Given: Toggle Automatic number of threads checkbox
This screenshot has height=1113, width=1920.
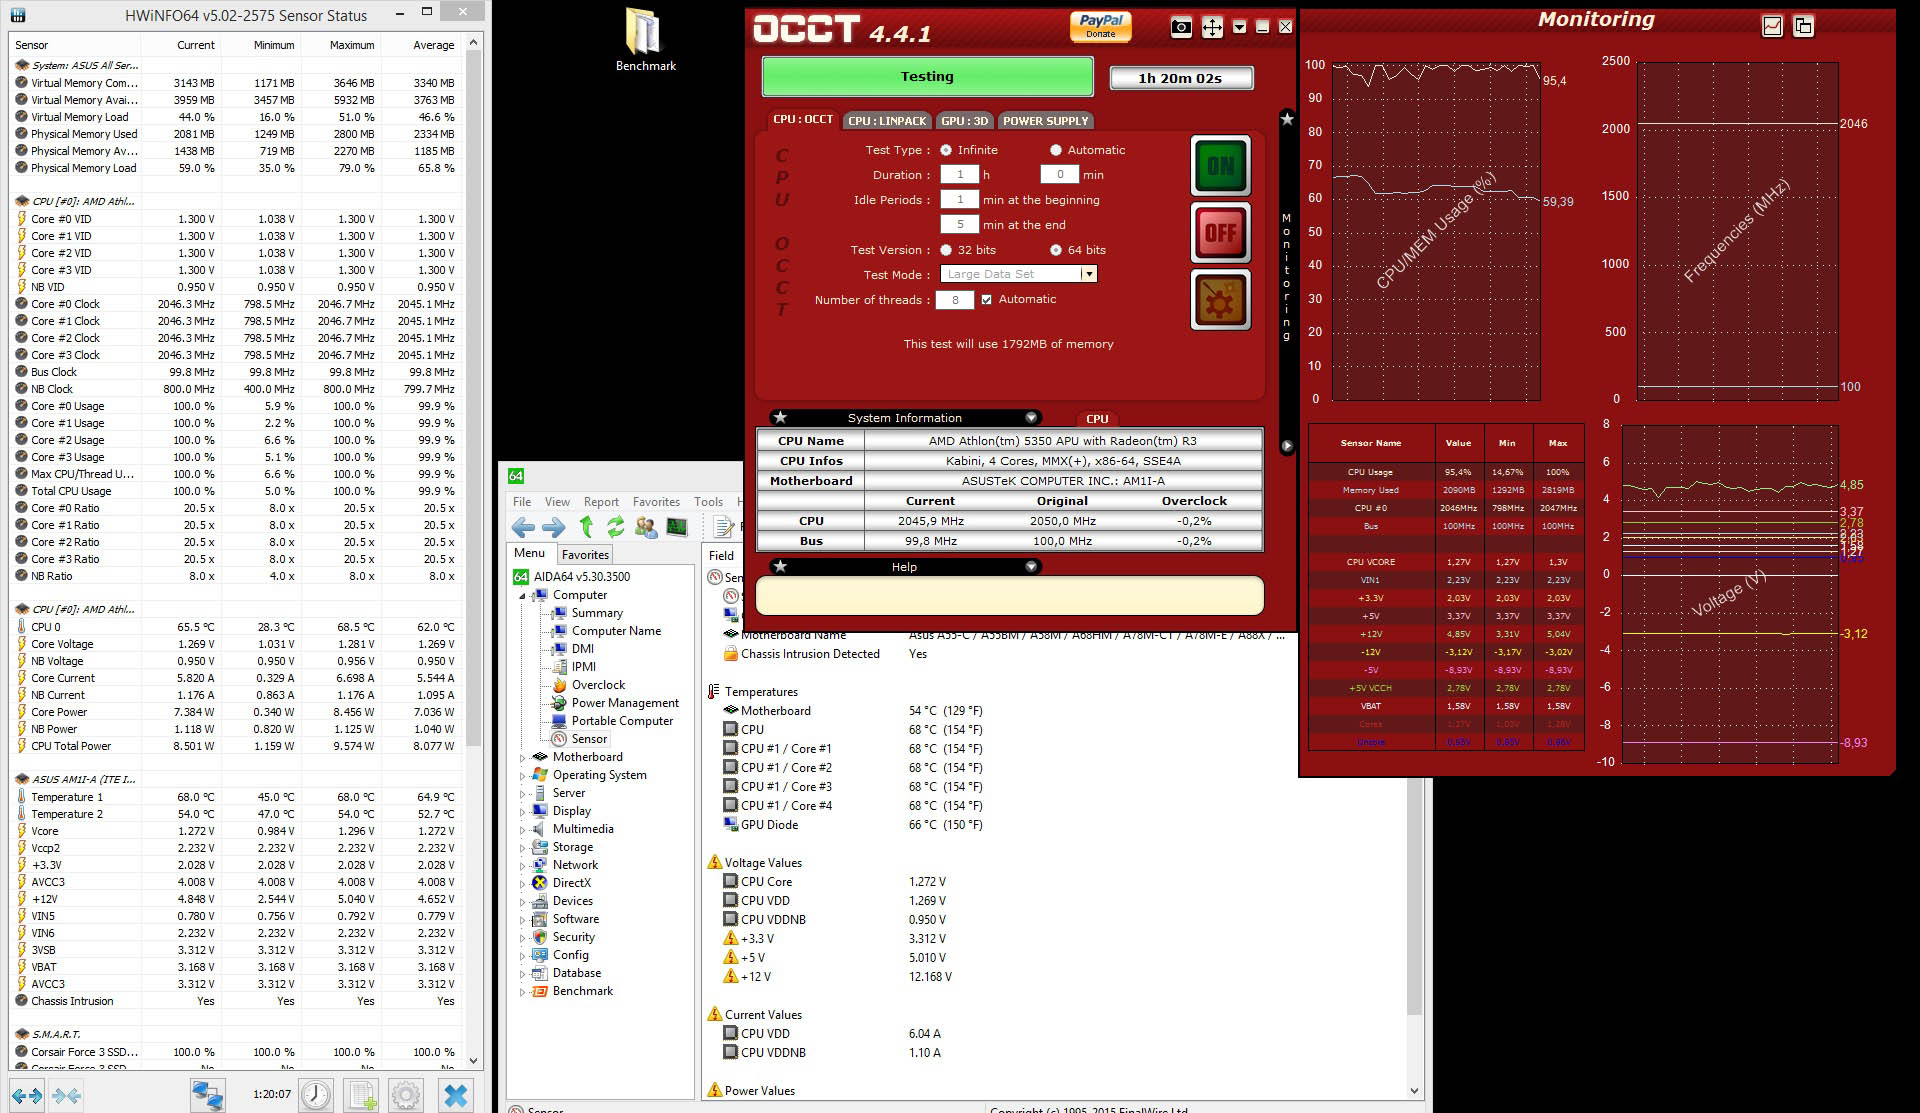Looking at the screenshot, I should pos(987,299).
